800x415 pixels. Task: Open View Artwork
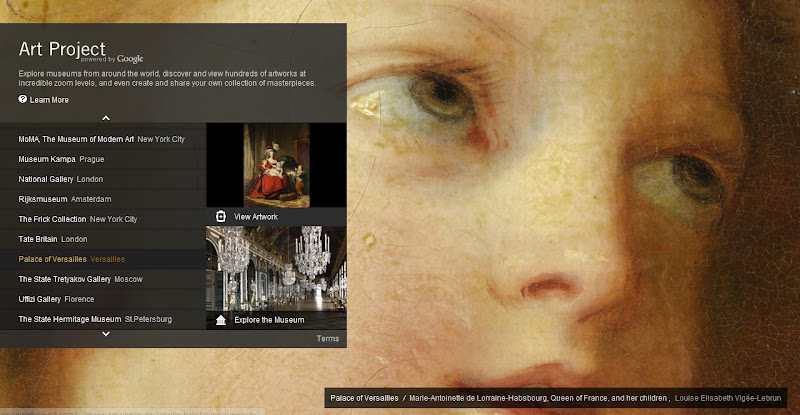tap(256, 216)
